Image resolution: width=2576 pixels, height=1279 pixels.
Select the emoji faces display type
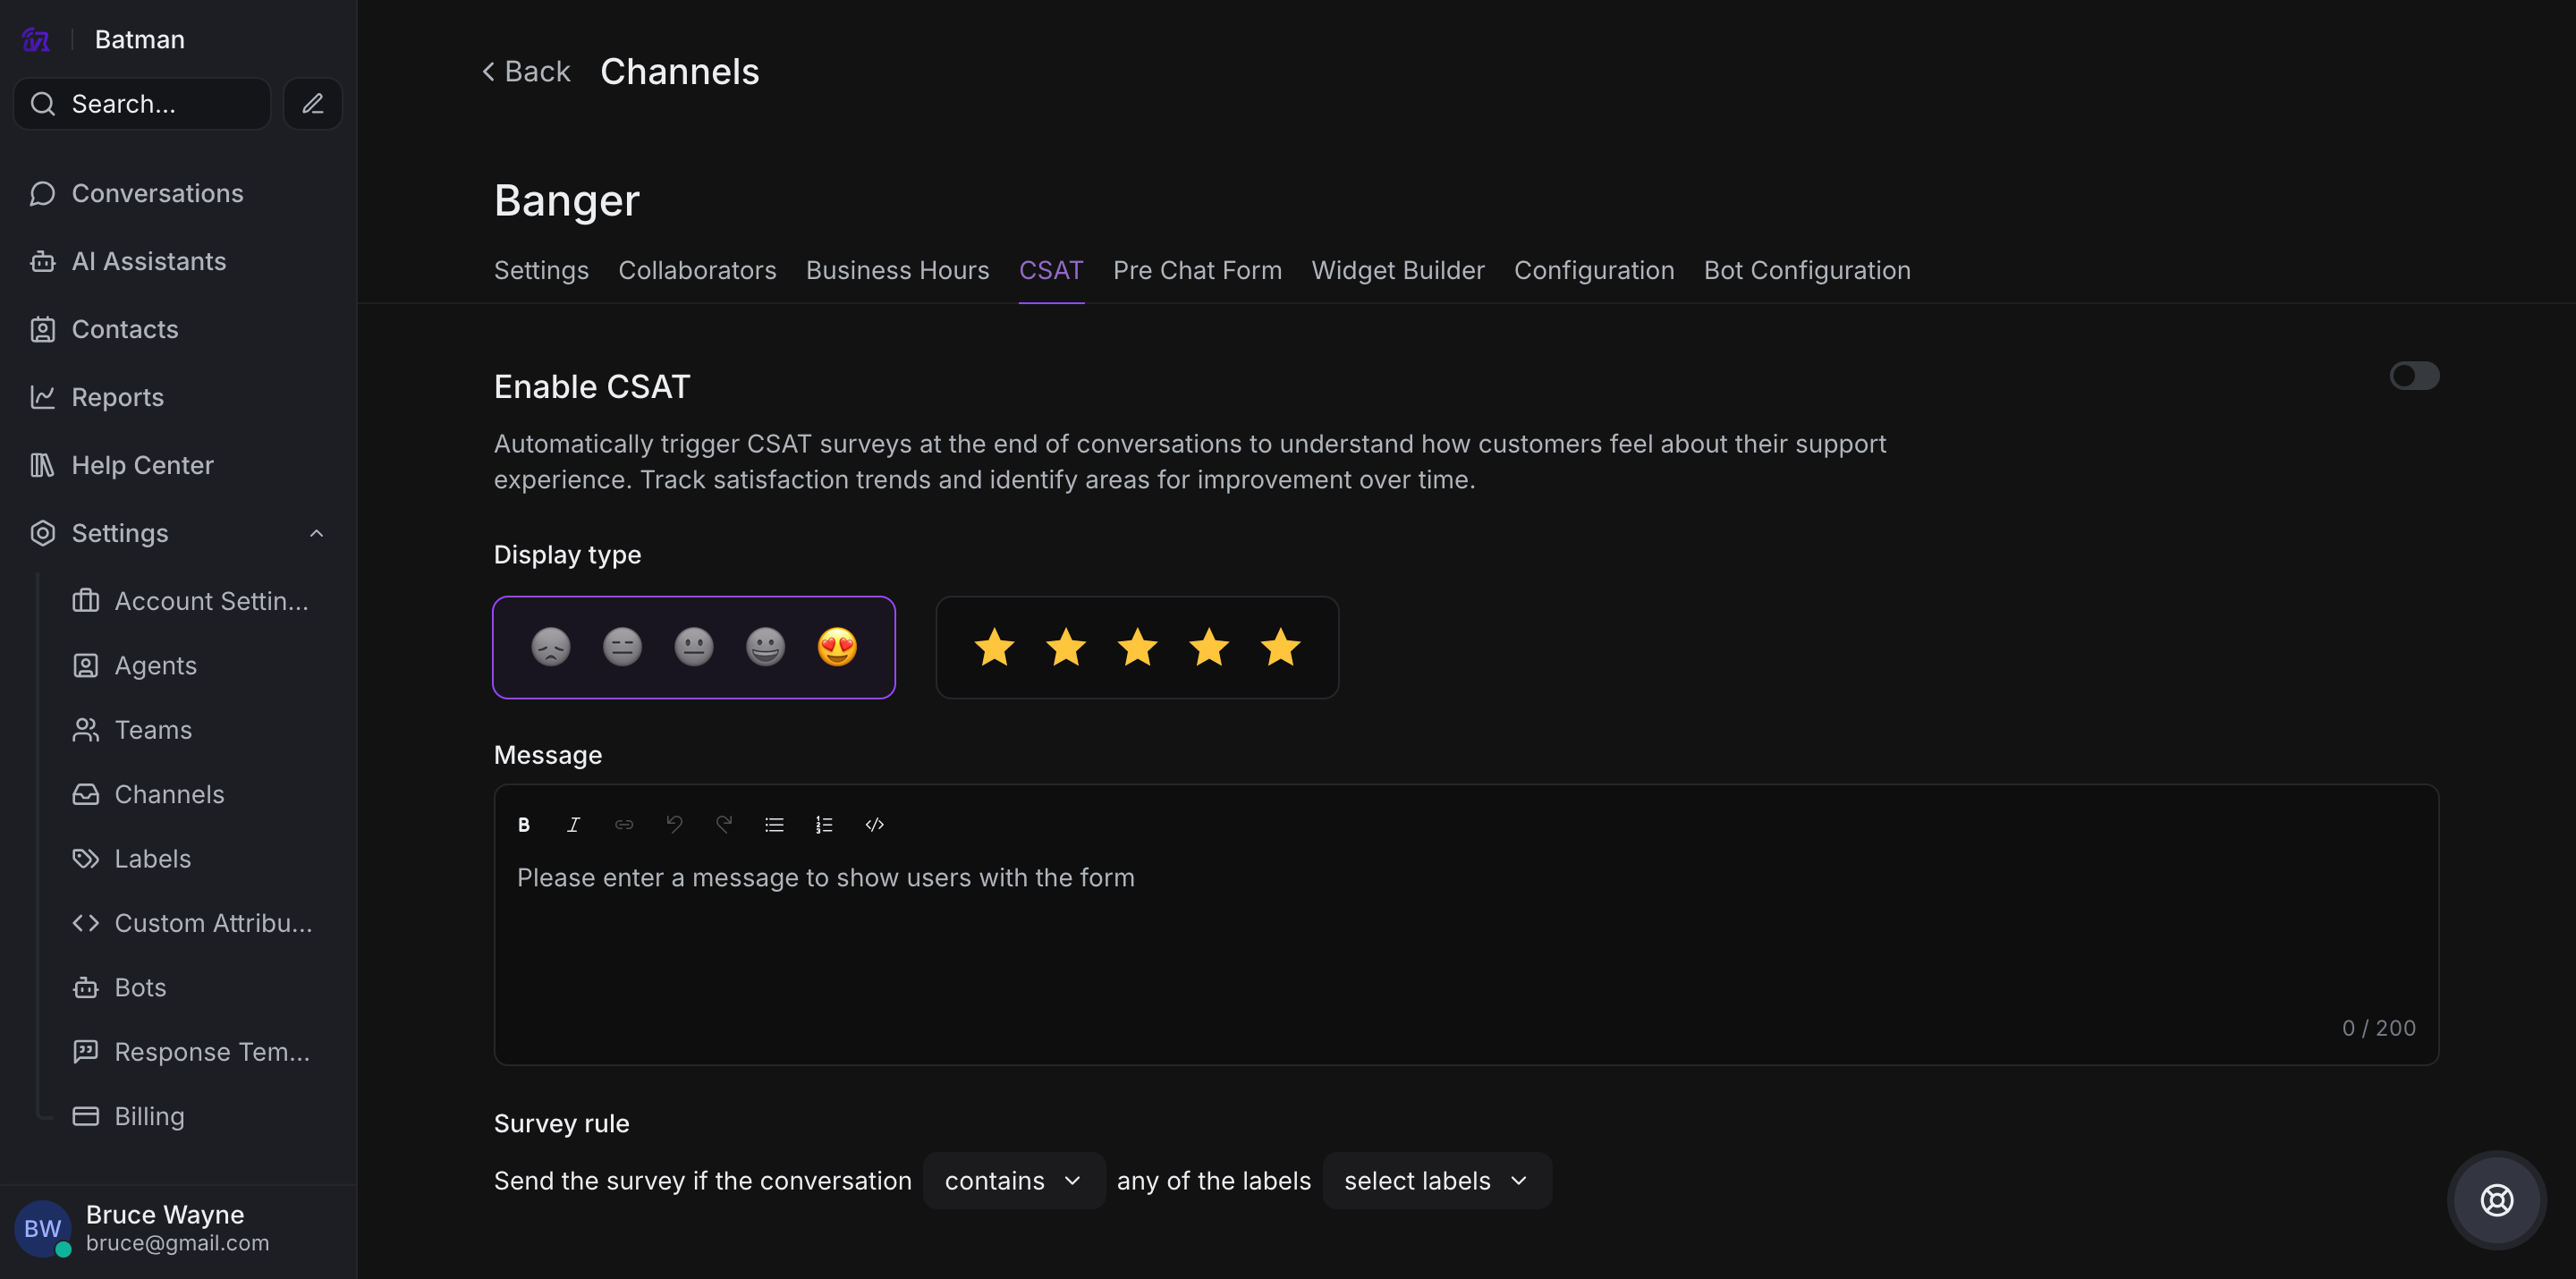[693, 647]
